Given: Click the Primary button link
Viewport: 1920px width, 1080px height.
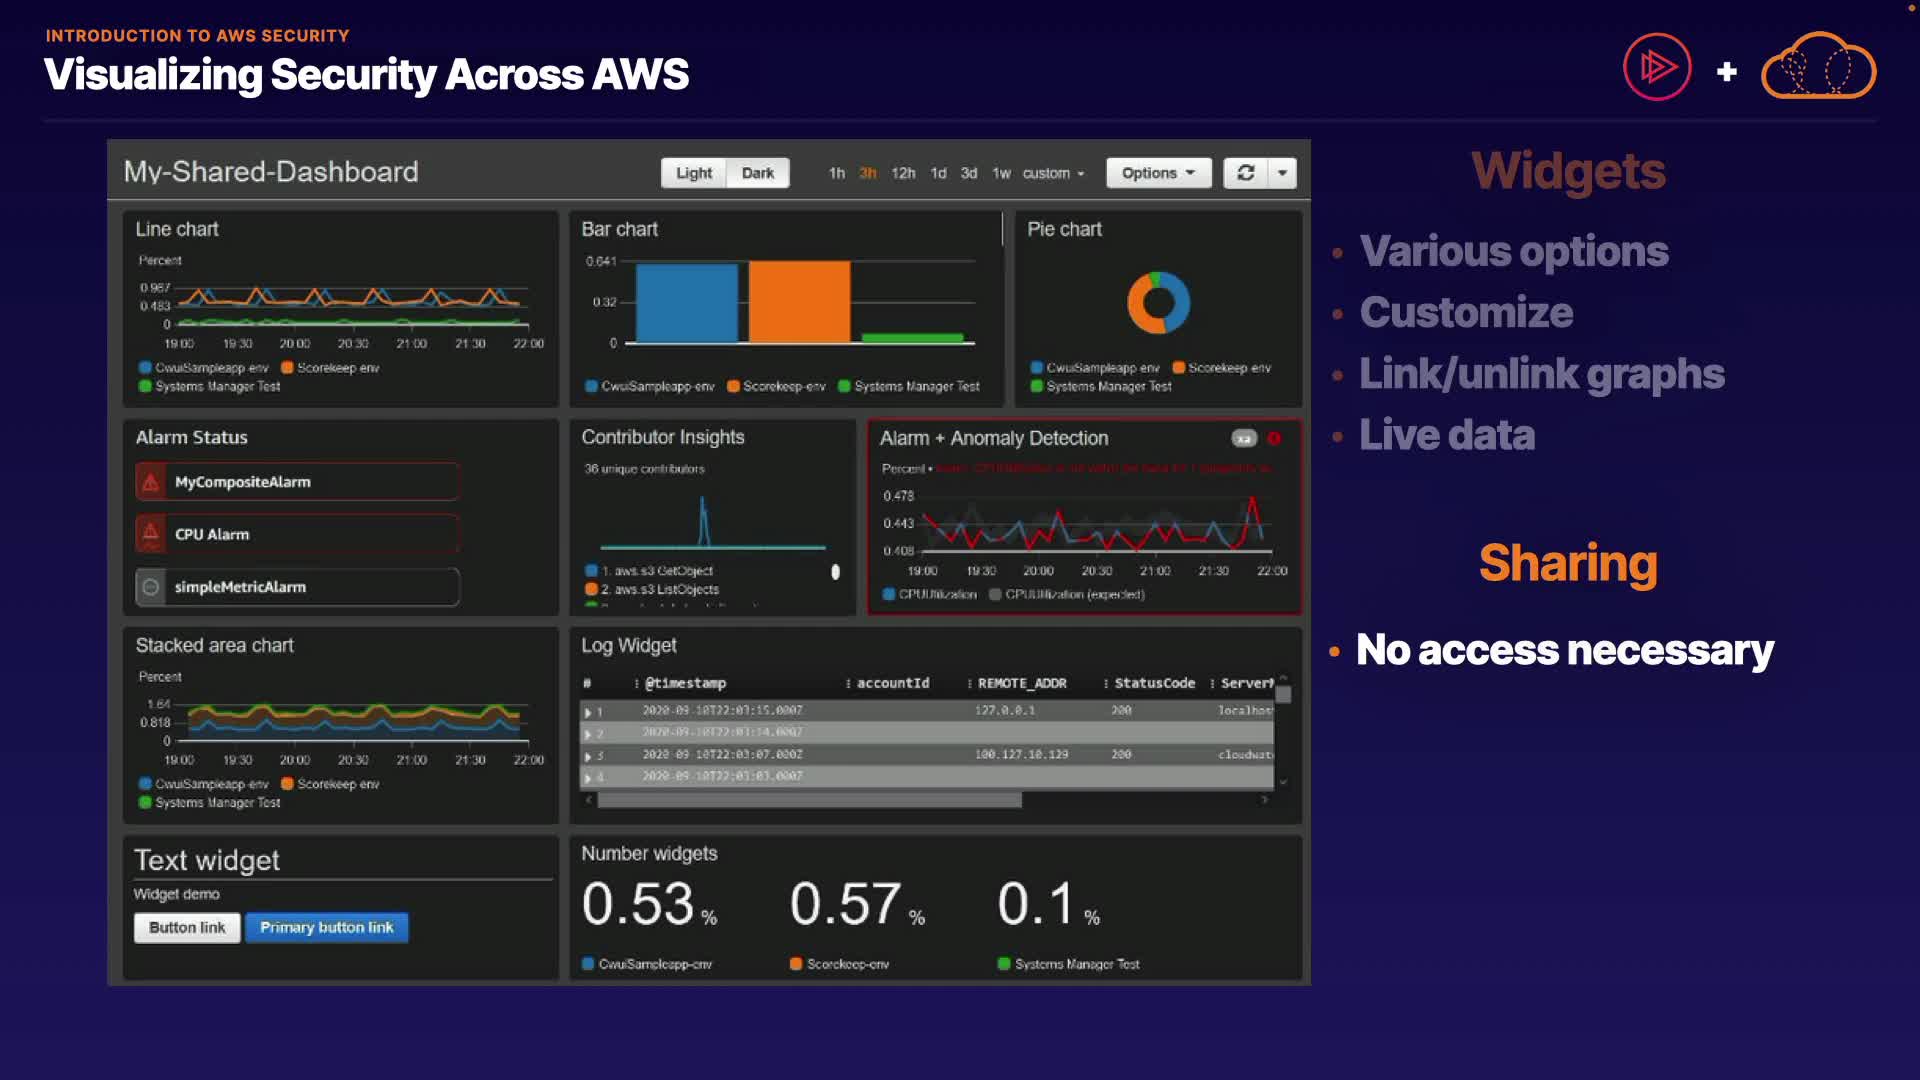Looking at the screenshot, I should (326, 927).
